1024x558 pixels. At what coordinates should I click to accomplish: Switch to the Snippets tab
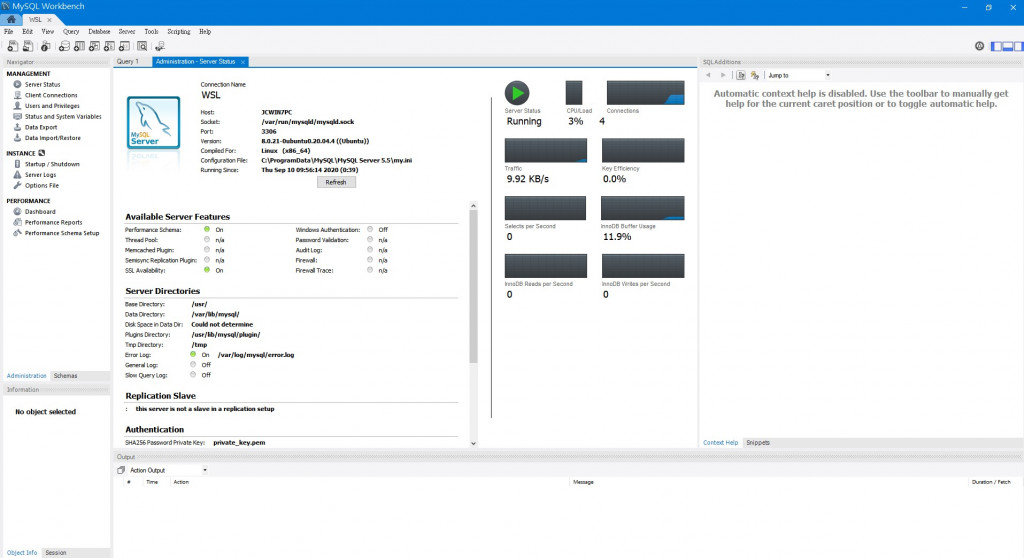click(x=758, y=442)
